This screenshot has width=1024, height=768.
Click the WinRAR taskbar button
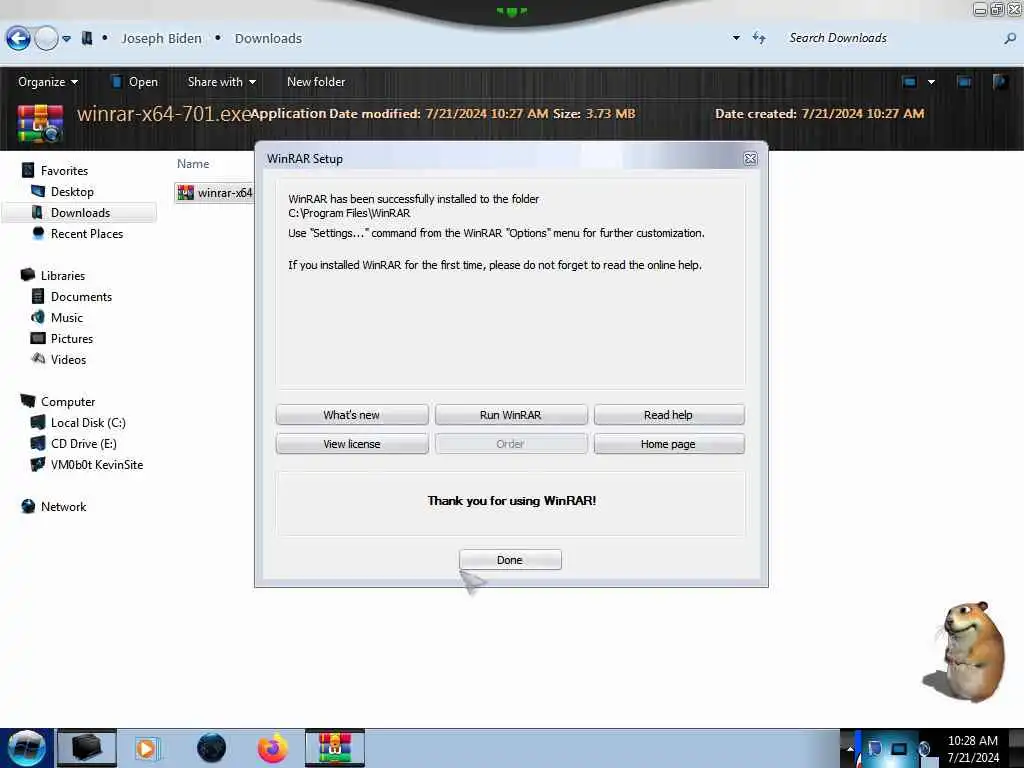[x=334, y=748]
